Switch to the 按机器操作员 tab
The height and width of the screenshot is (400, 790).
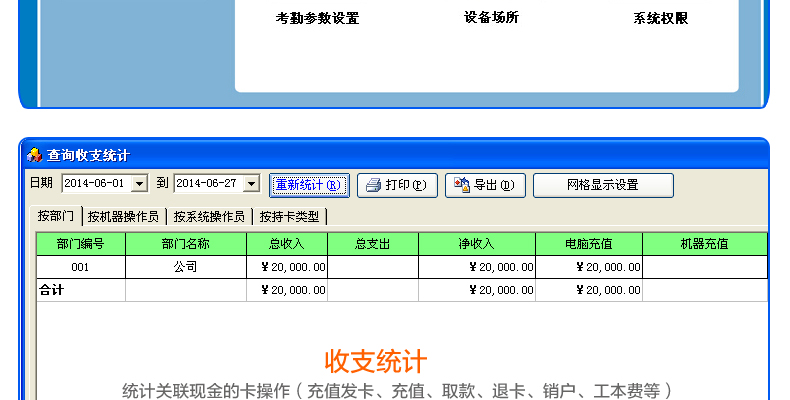(123, 216)
